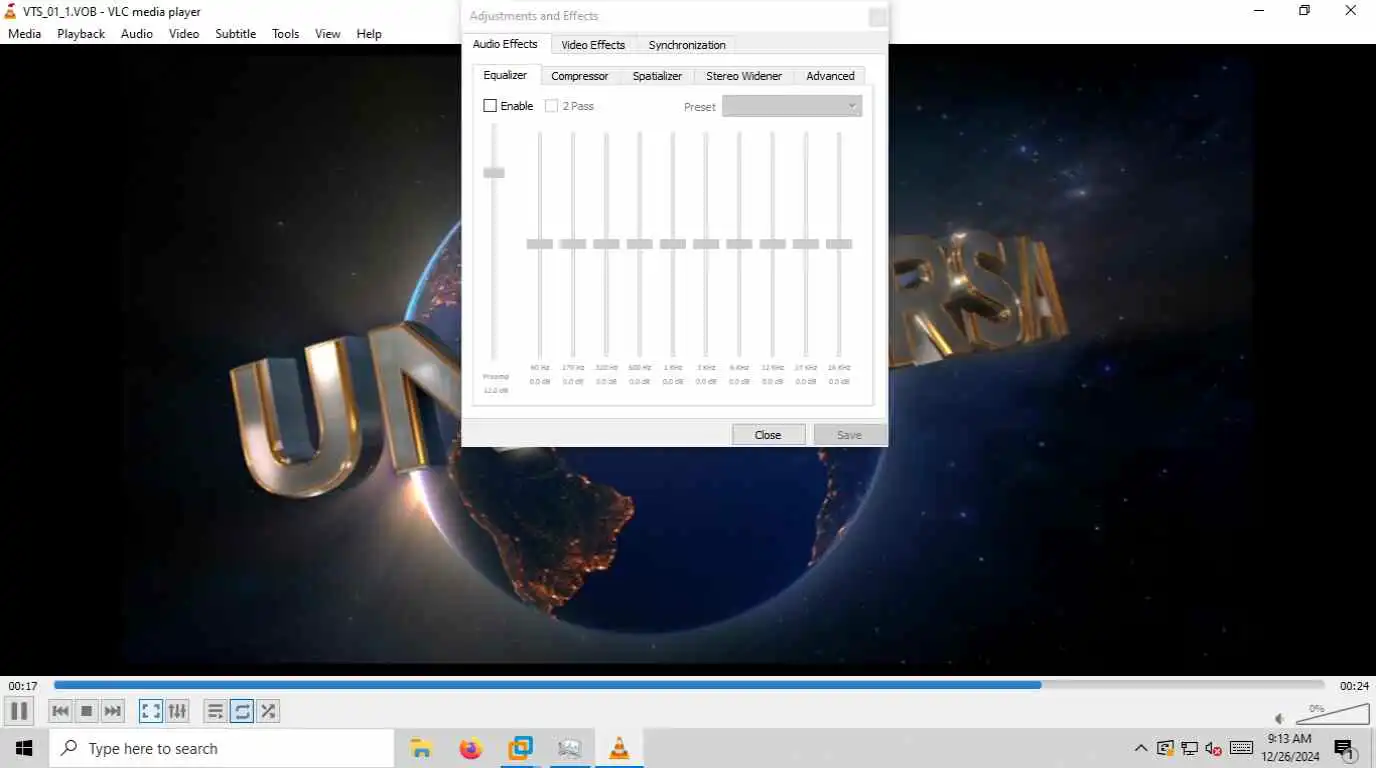Open the Help menu

[369, 33]
